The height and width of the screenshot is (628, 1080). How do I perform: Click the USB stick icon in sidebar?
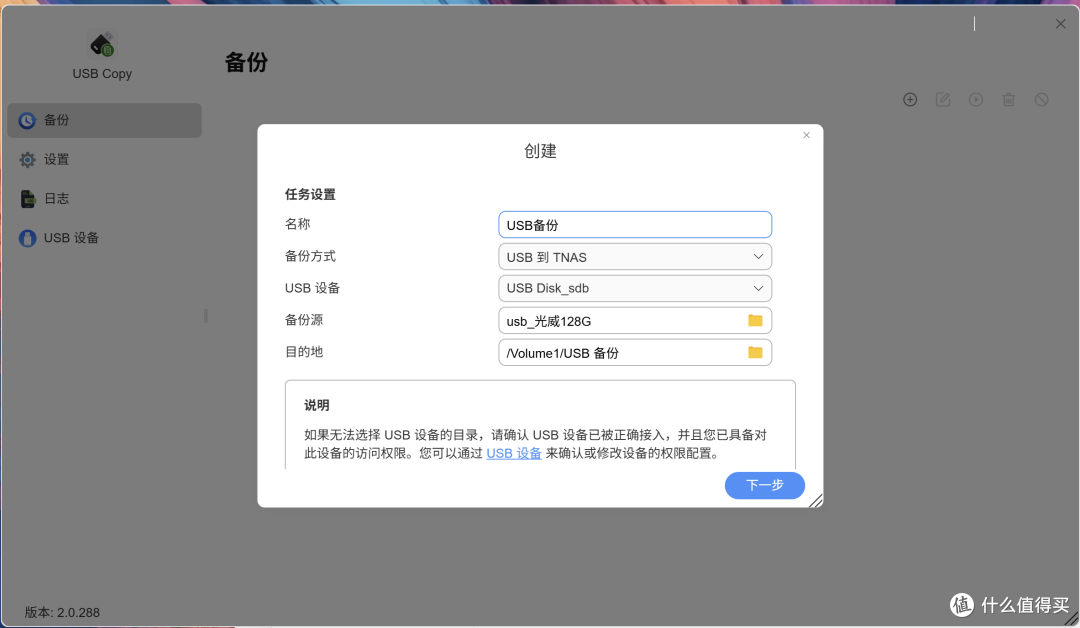click(27, 238)
